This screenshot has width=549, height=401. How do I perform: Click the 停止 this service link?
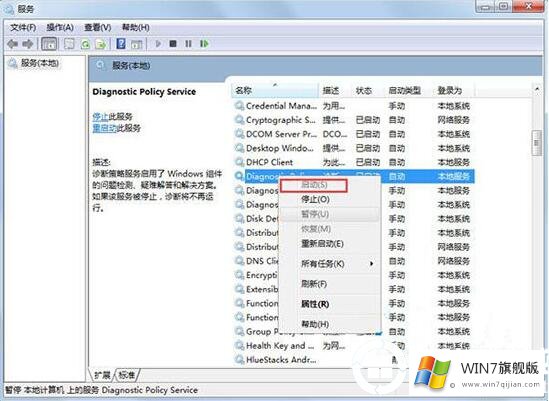coord(100,117)
